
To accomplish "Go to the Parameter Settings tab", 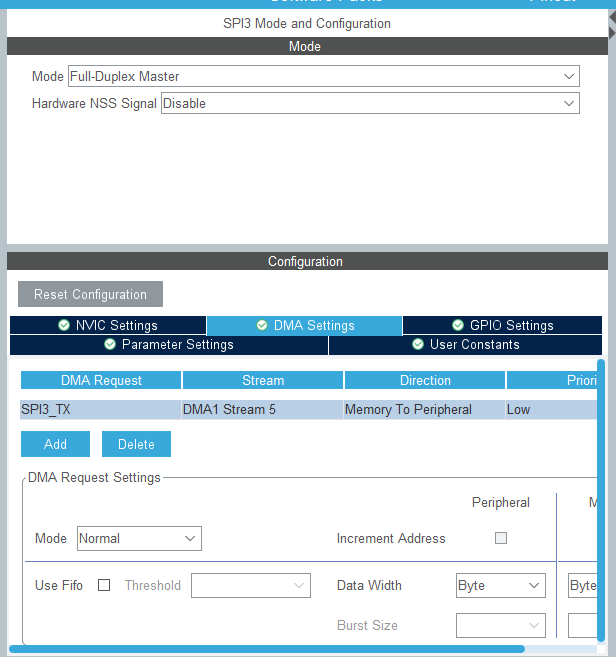I will (169, 345).
